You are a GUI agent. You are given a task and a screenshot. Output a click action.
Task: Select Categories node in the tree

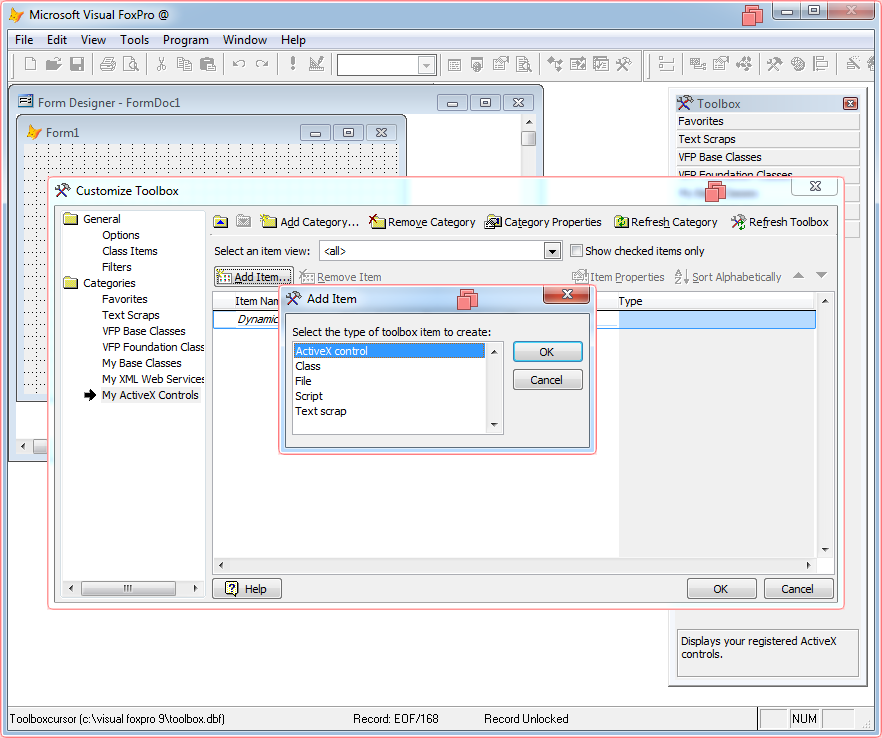tap(109, 283)
